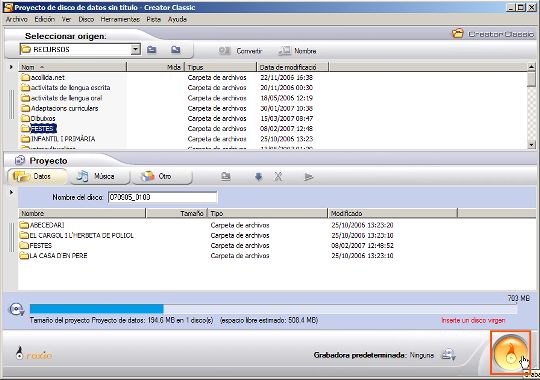The height and width of the screenshot is (380, 540).
Task: Select EL CARGOL I L'HERBETA DE POLIOL folder
Action: pos(76,235)
